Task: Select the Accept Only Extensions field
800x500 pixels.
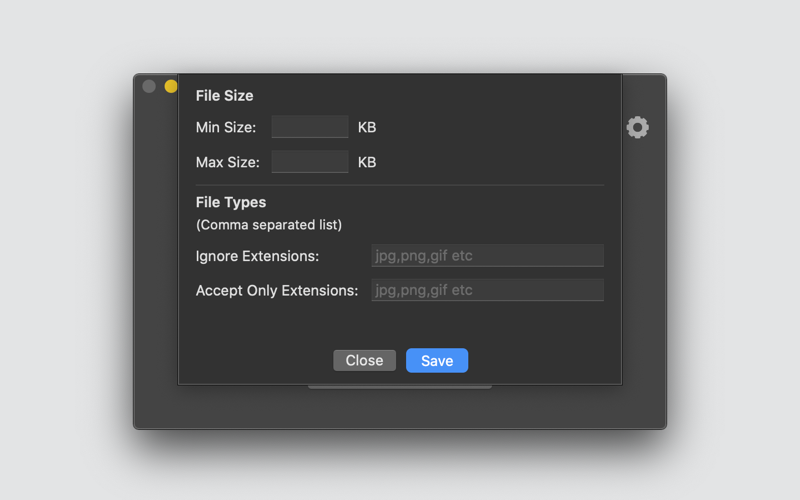Action: pyautogui.click(x=487, y=290)
